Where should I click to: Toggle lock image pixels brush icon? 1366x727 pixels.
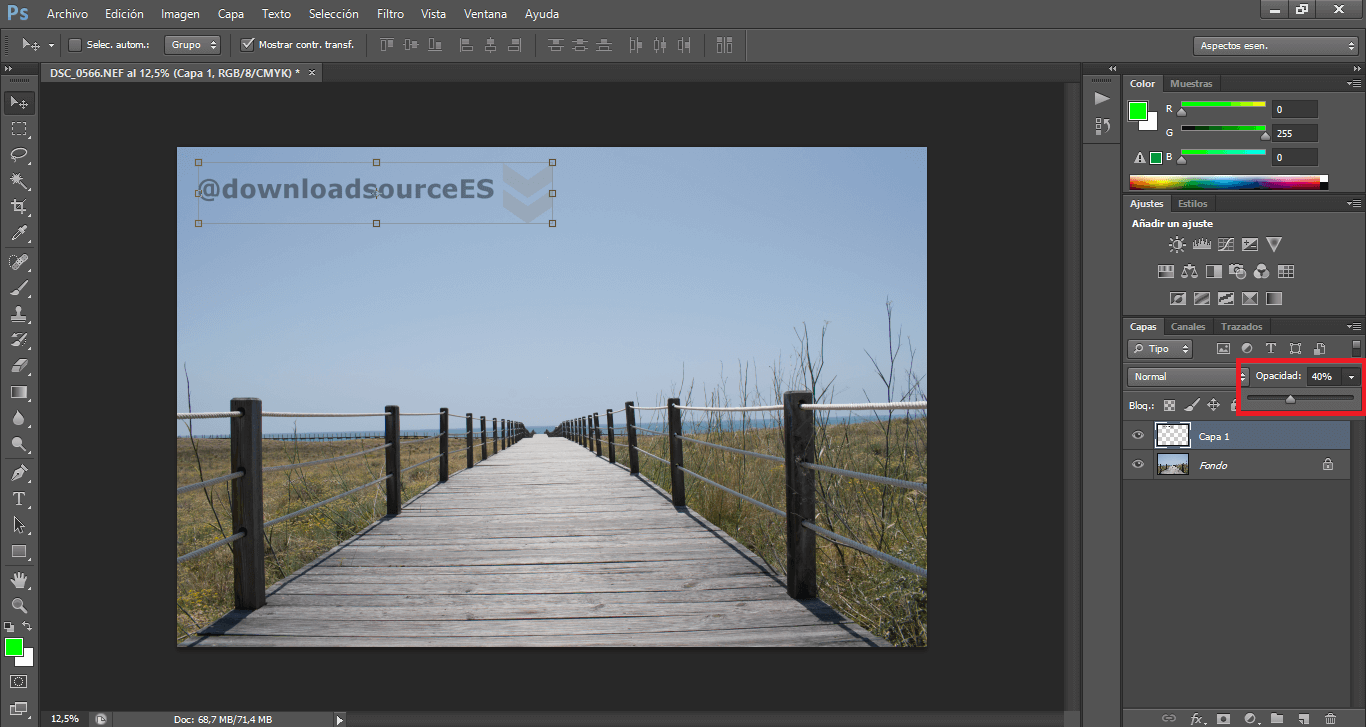click(1191, 405)
